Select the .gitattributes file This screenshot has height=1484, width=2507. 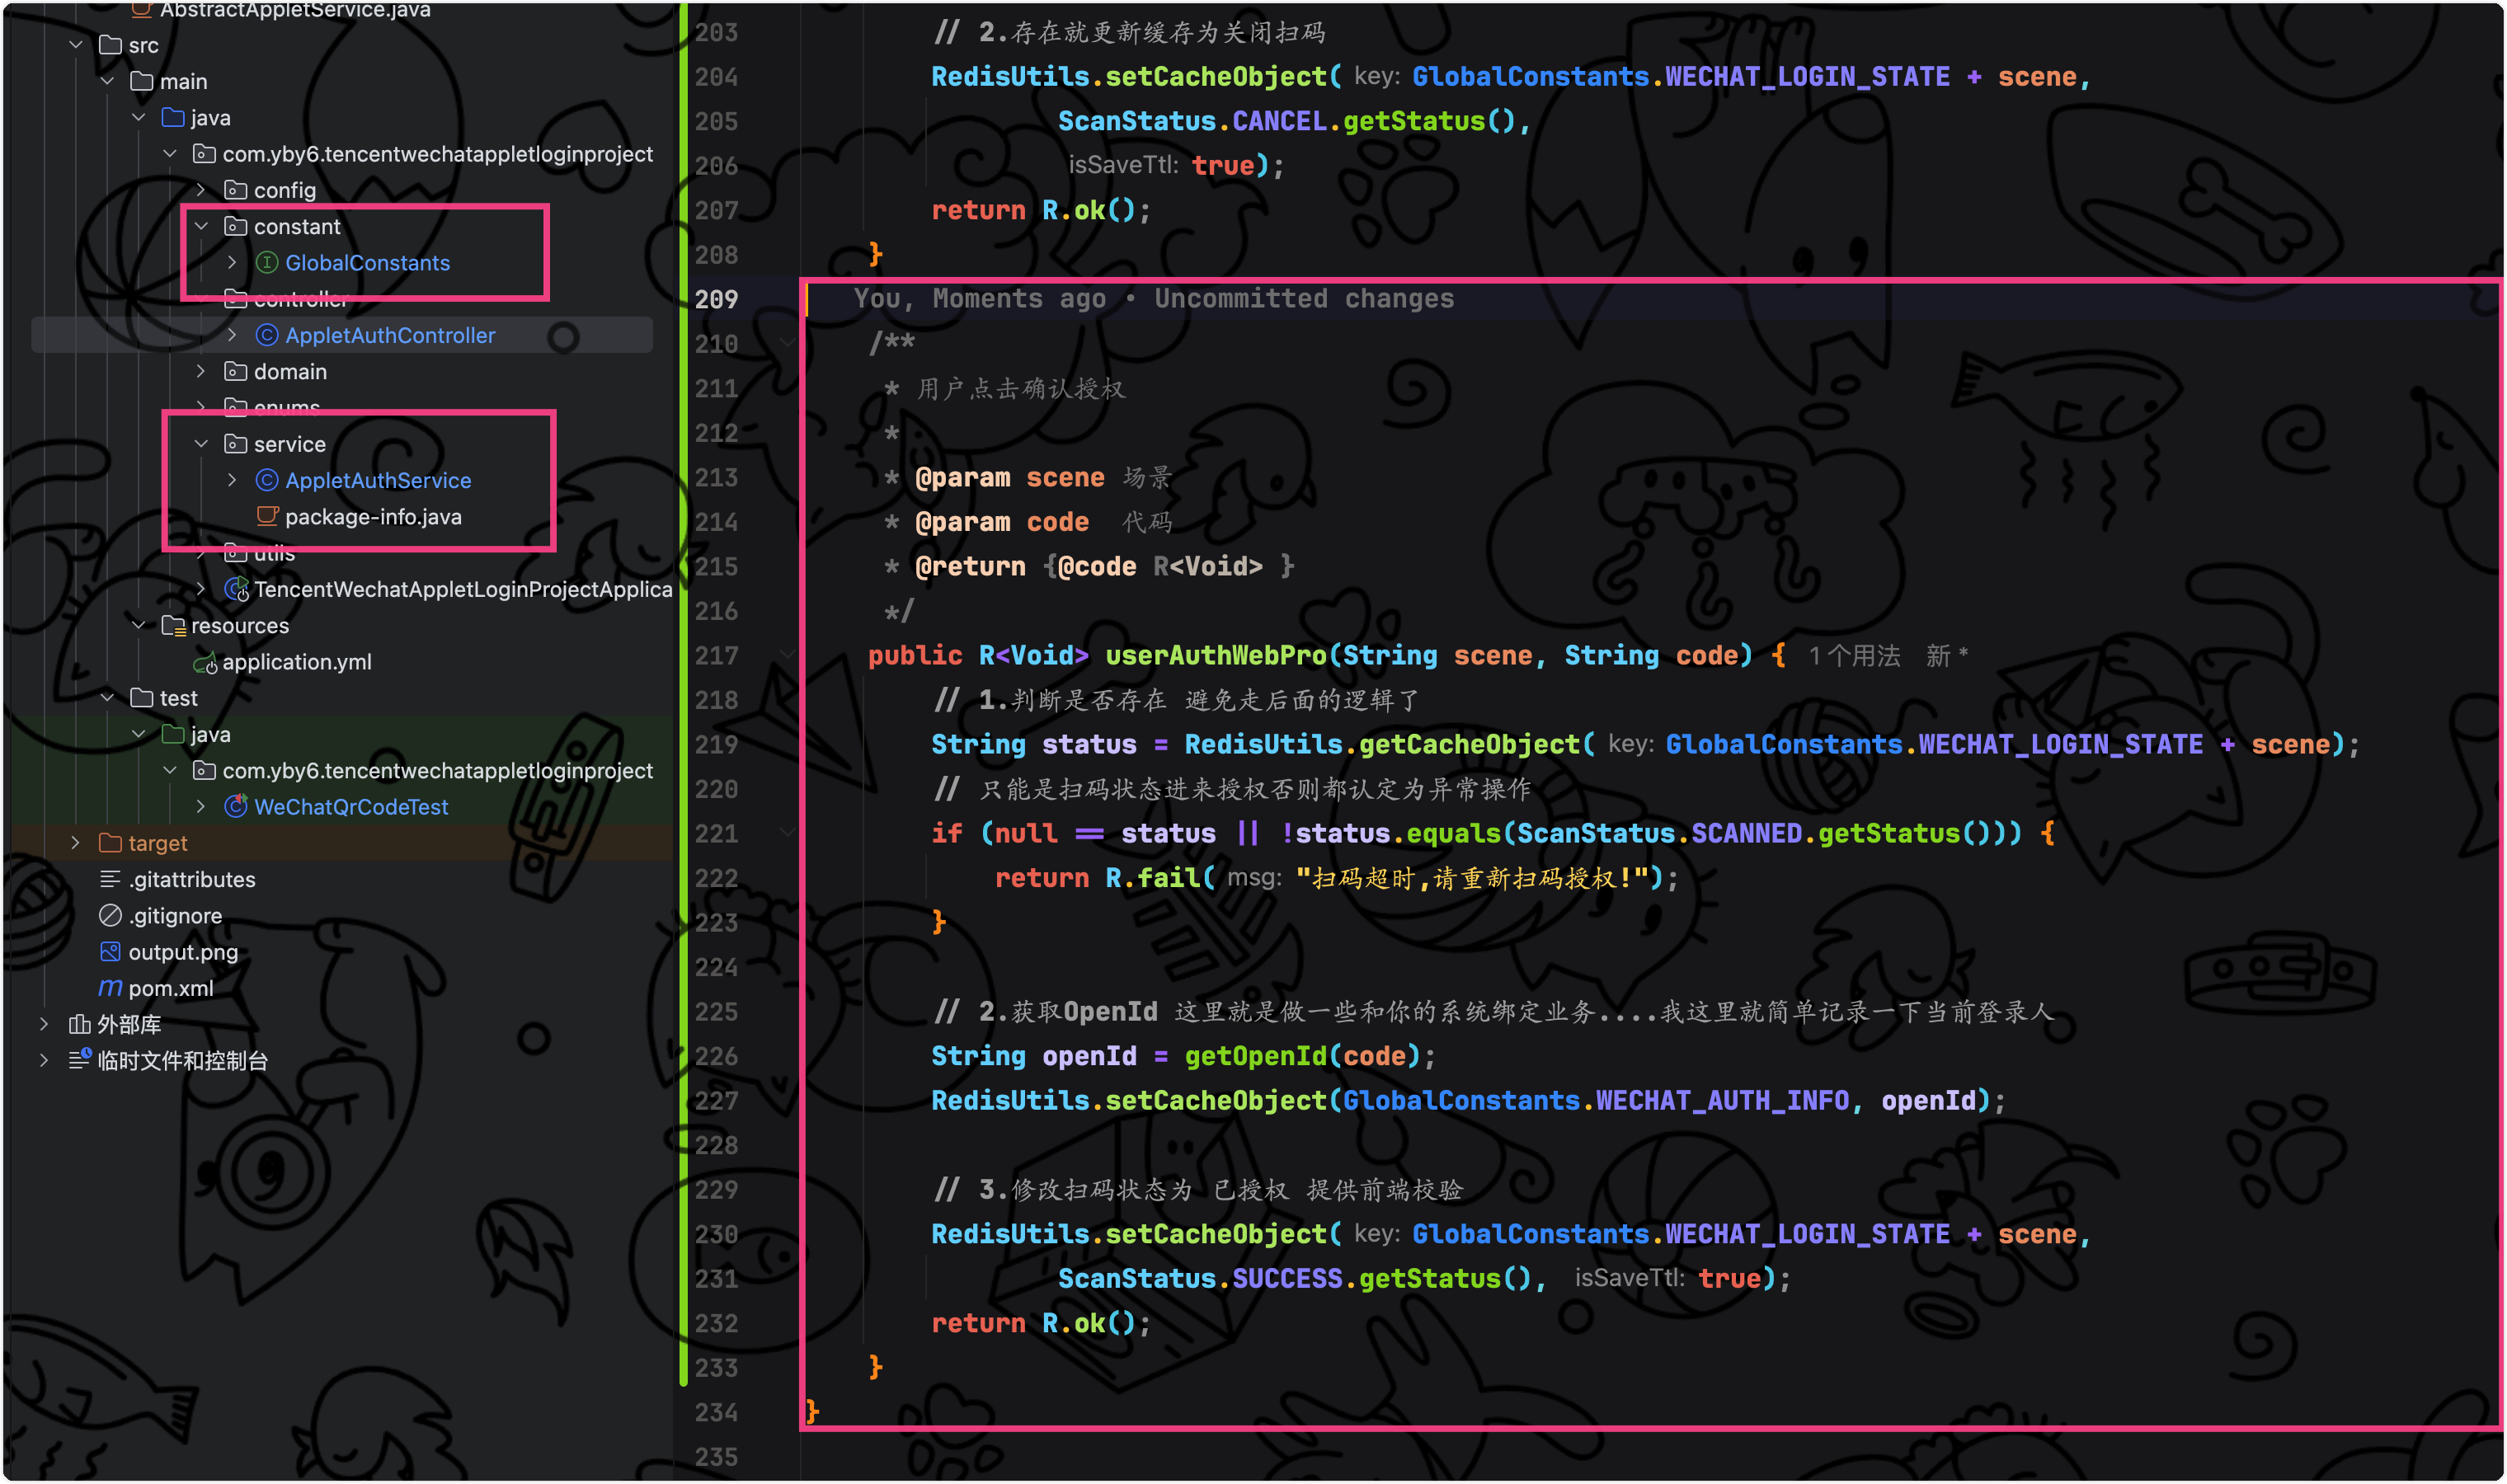pyautogui.click(x=191, y=880)
